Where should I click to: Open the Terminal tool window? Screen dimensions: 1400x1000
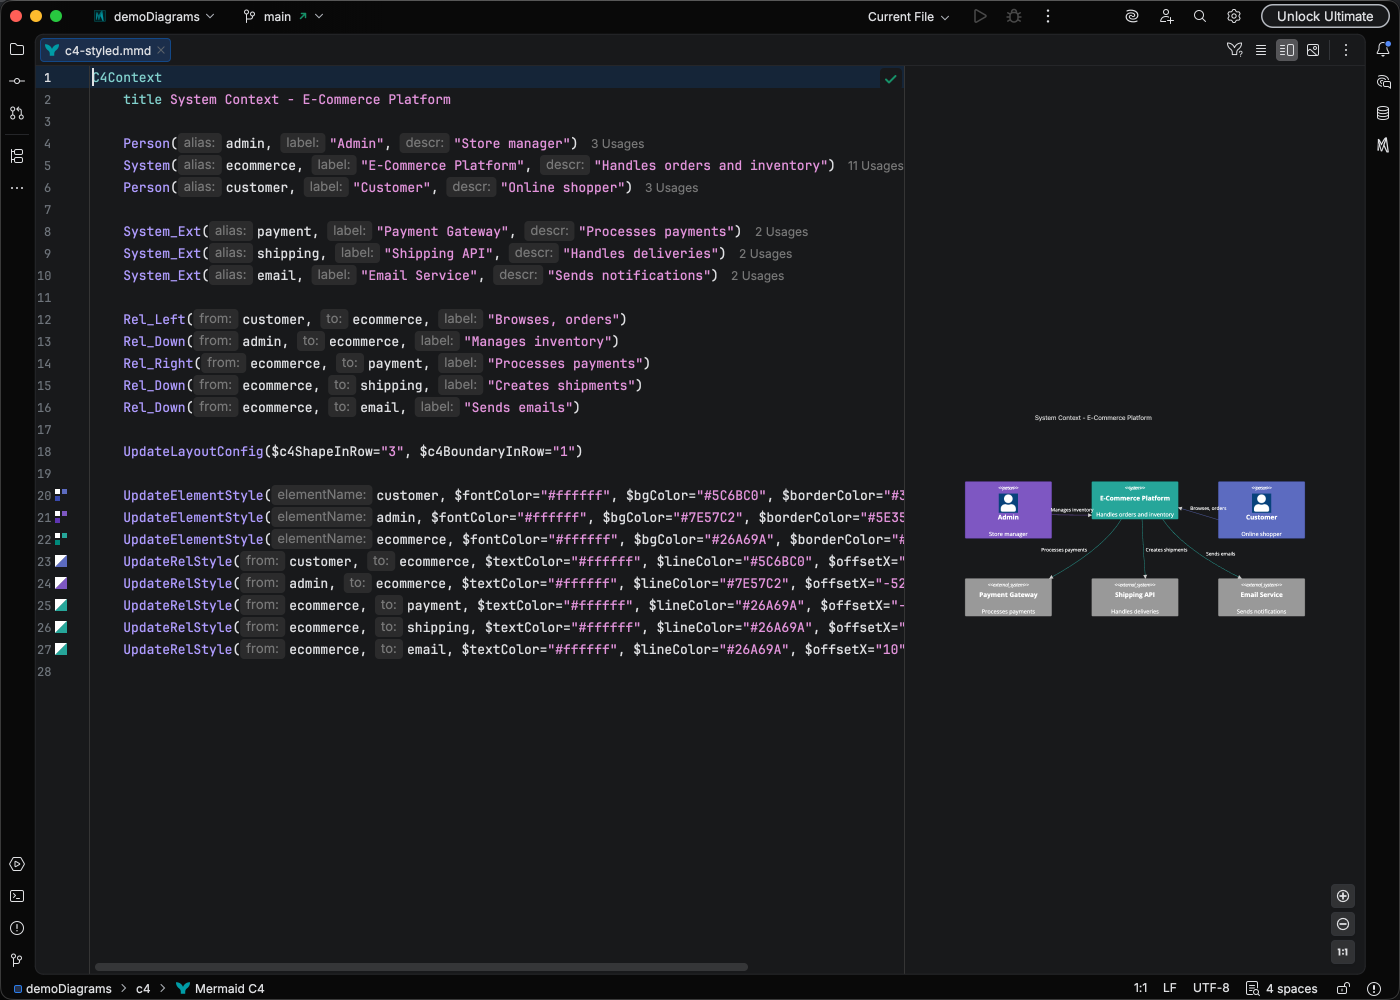pos(17,896)
